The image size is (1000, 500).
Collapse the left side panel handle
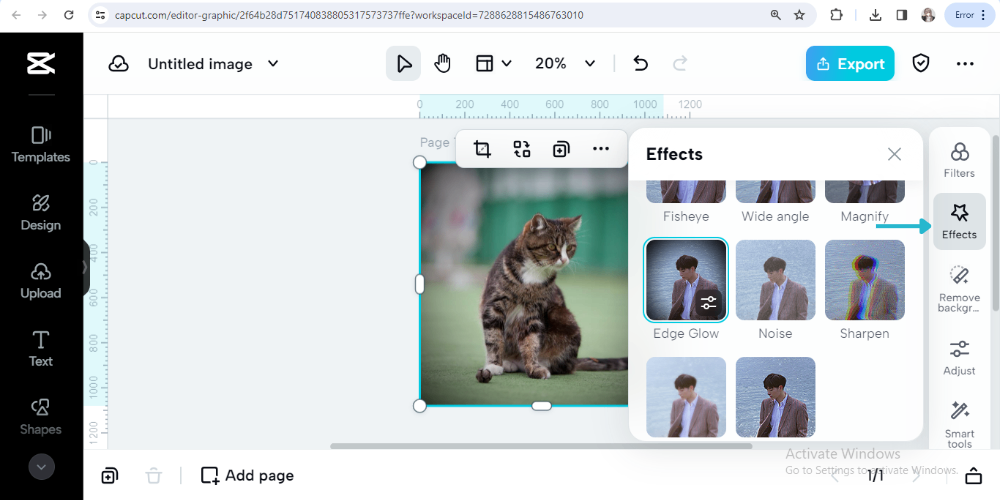pos(85,268)
